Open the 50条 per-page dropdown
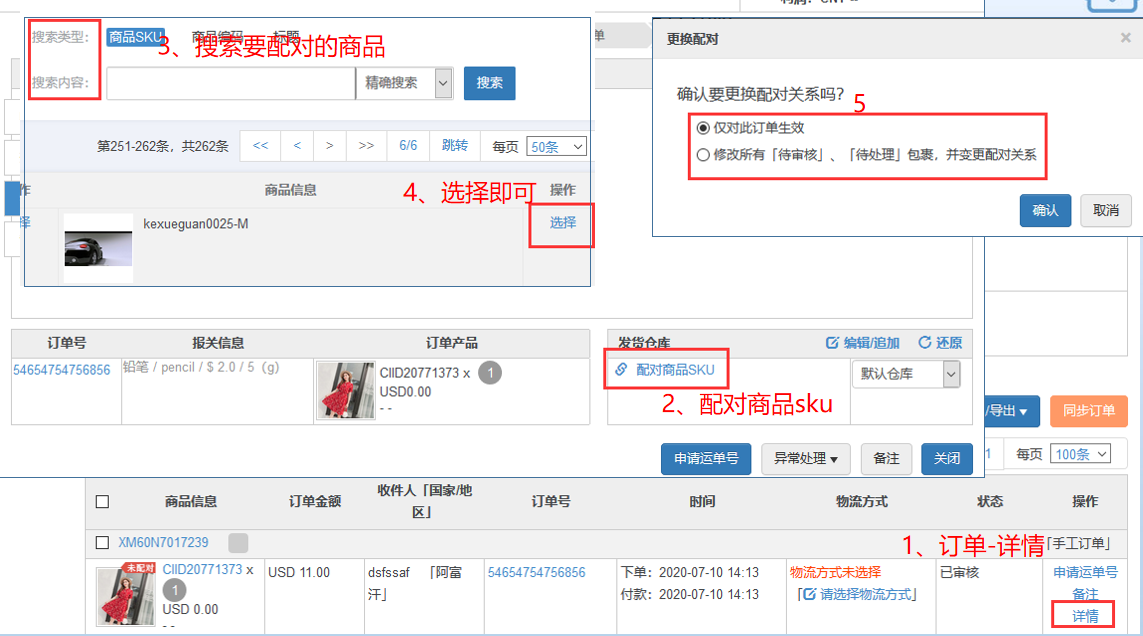1143x636 pixels. point(556,147)
